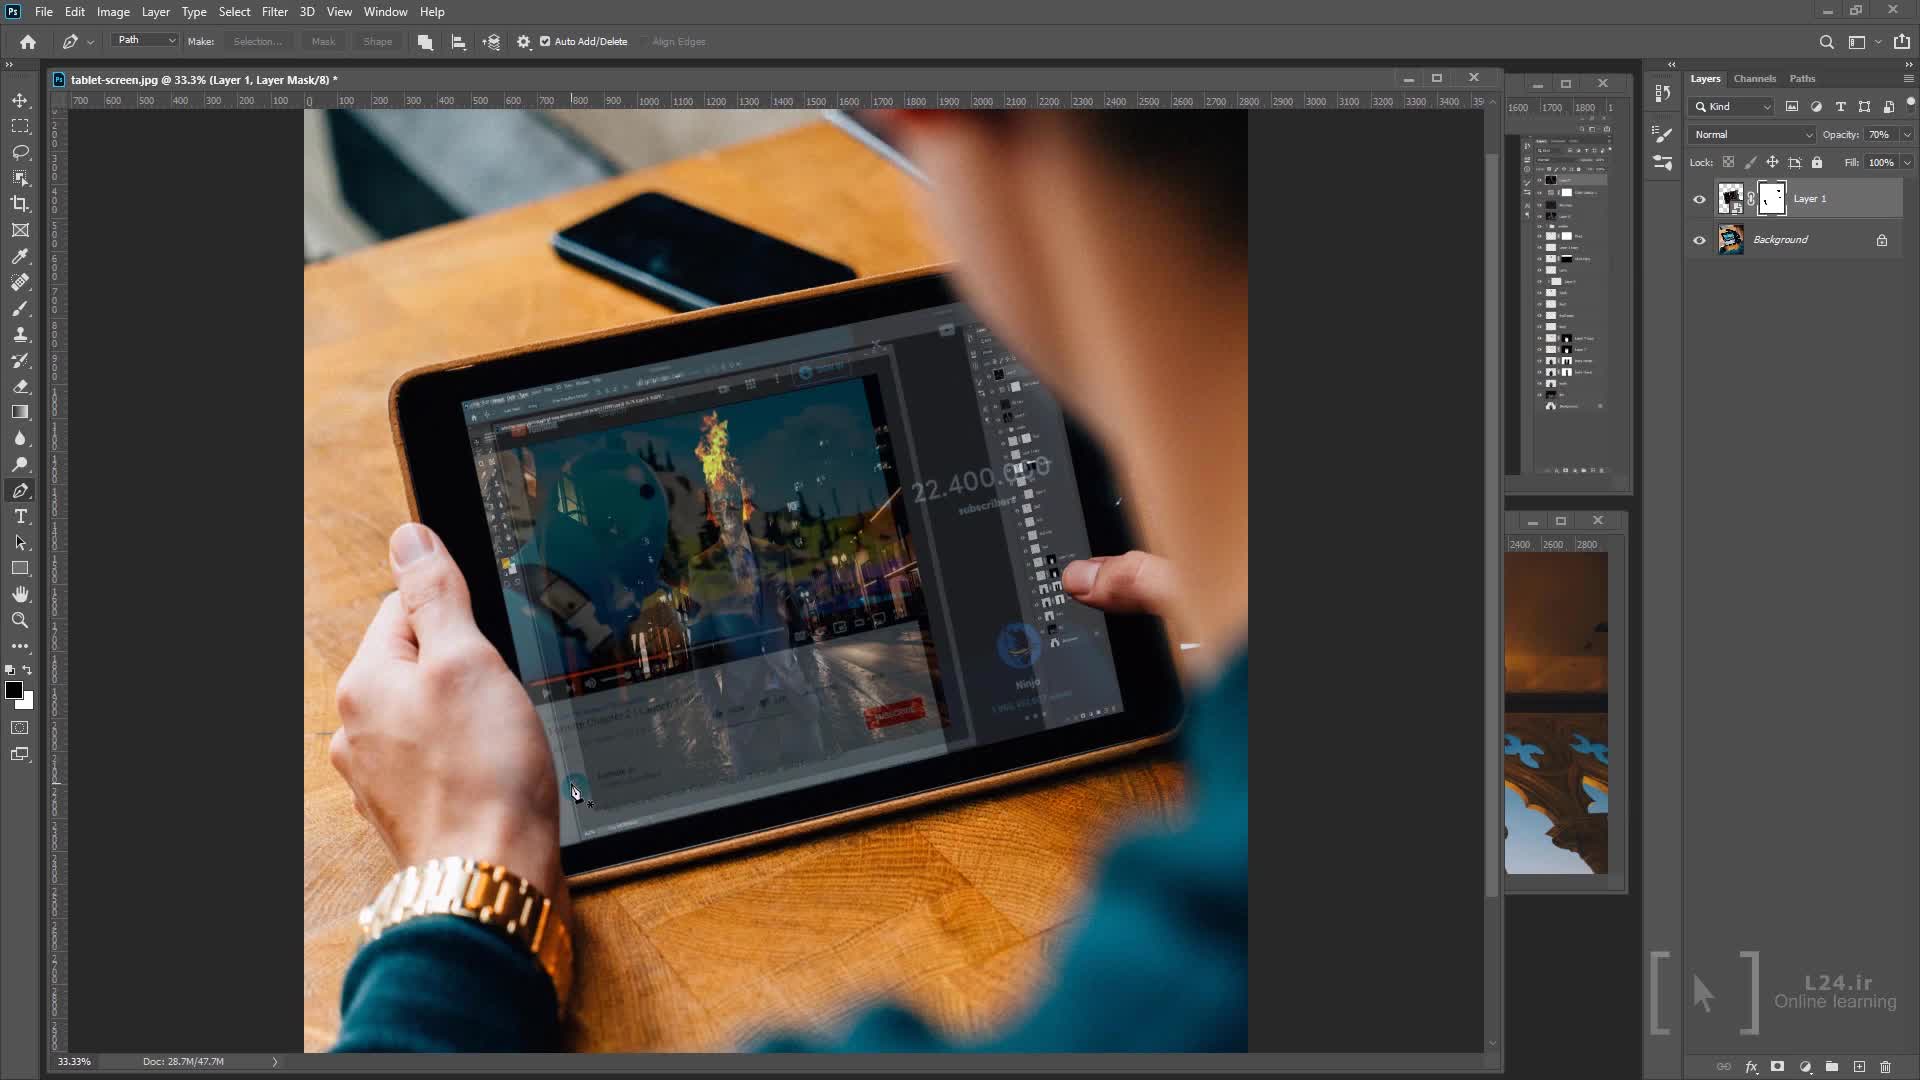This screenshot has height=1080, width=1920.
Task: Click the Make Selection button
Action: [x=257, y=41]
